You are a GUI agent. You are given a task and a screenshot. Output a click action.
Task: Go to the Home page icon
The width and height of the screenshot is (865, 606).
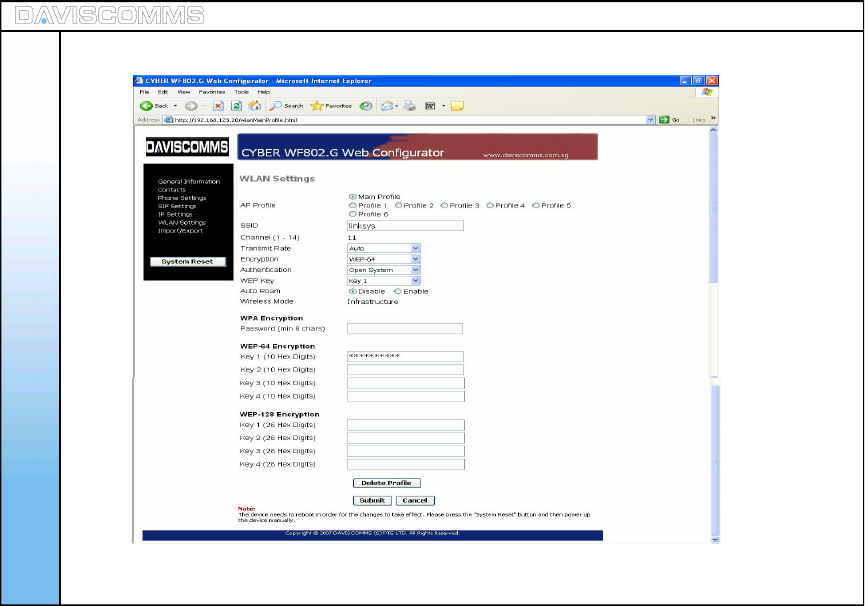(255, 106)
